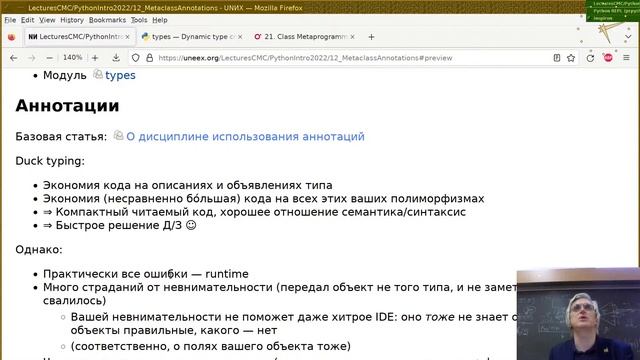Click bullet Быстрое решение Д/З

pyautogui.click(x=120, y=226)
